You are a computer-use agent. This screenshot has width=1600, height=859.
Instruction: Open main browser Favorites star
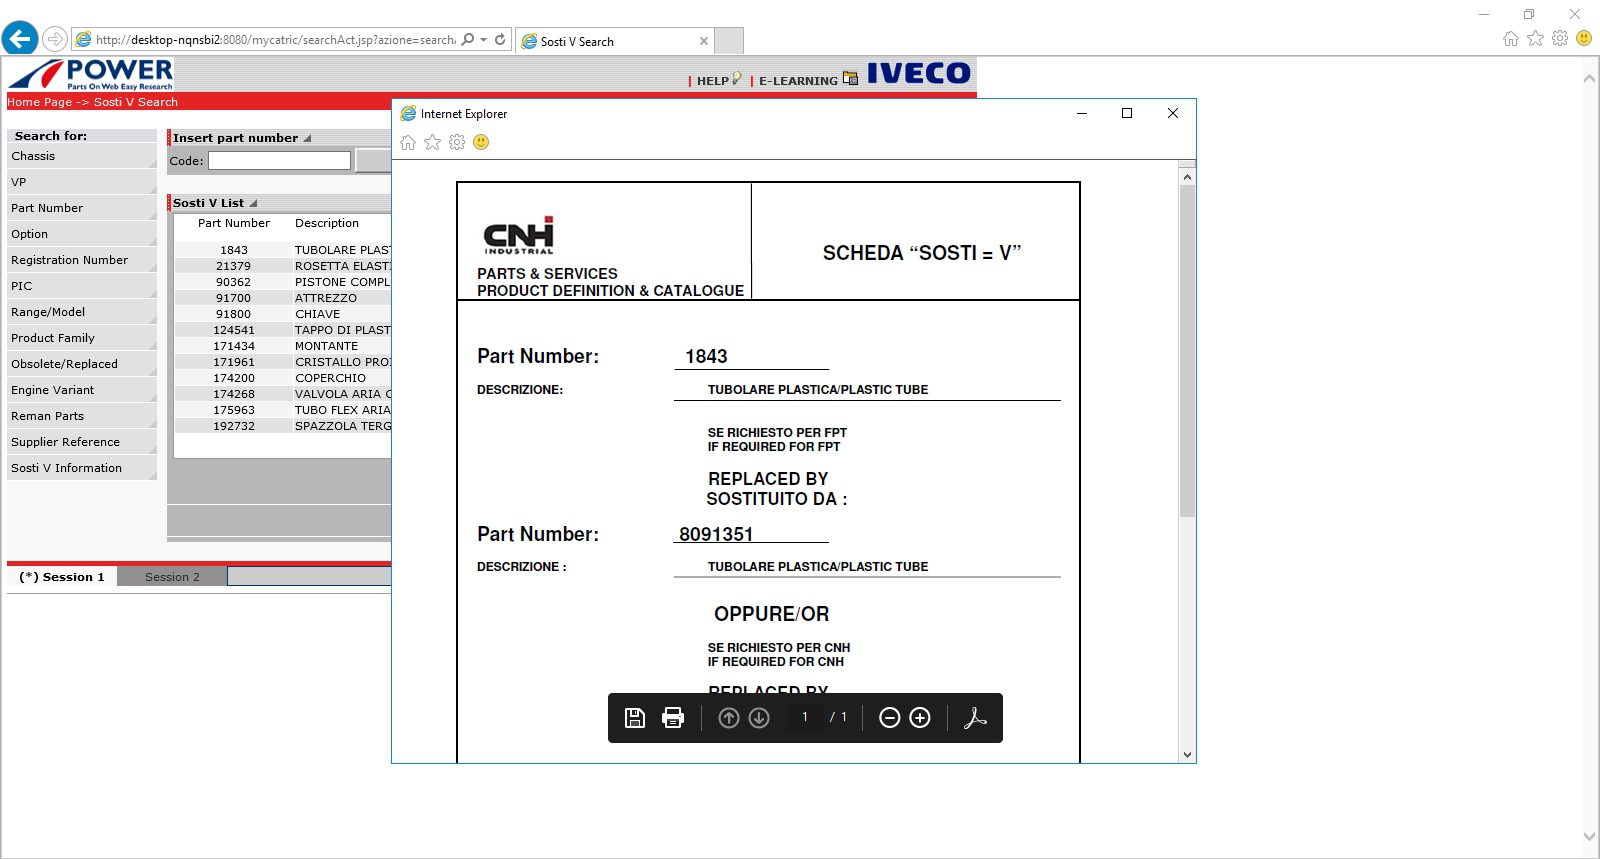coord(1535,38)
